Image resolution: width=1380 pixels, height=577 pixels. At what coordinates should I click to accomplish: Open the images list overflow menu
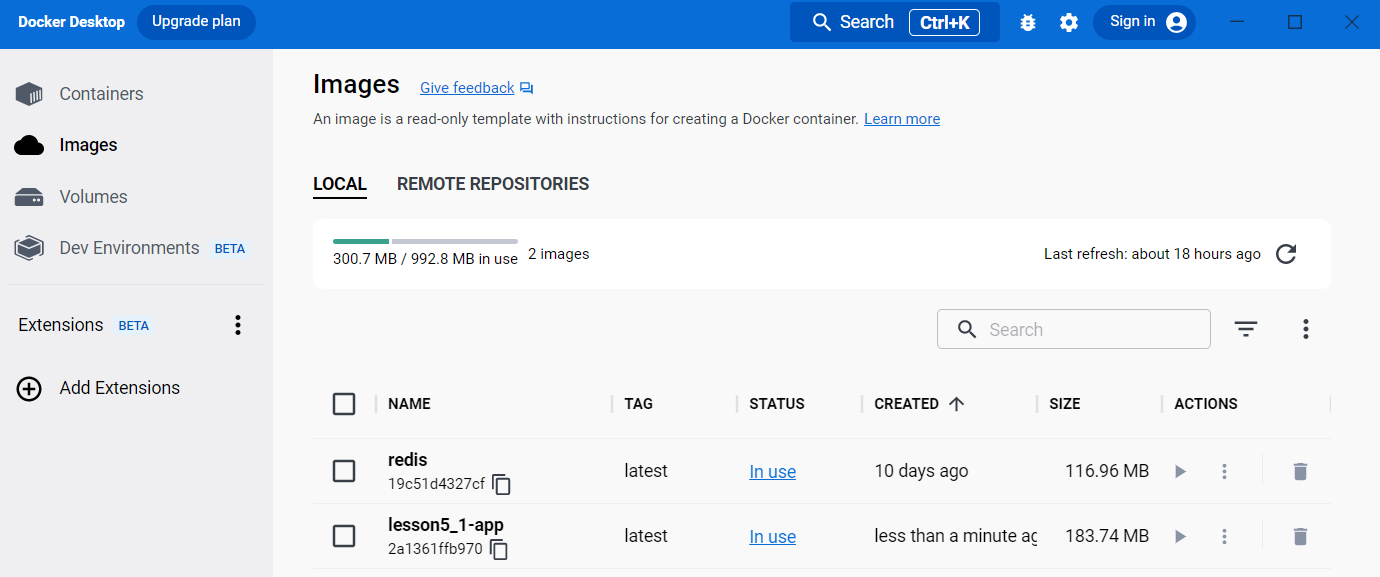pos(1305,329)
